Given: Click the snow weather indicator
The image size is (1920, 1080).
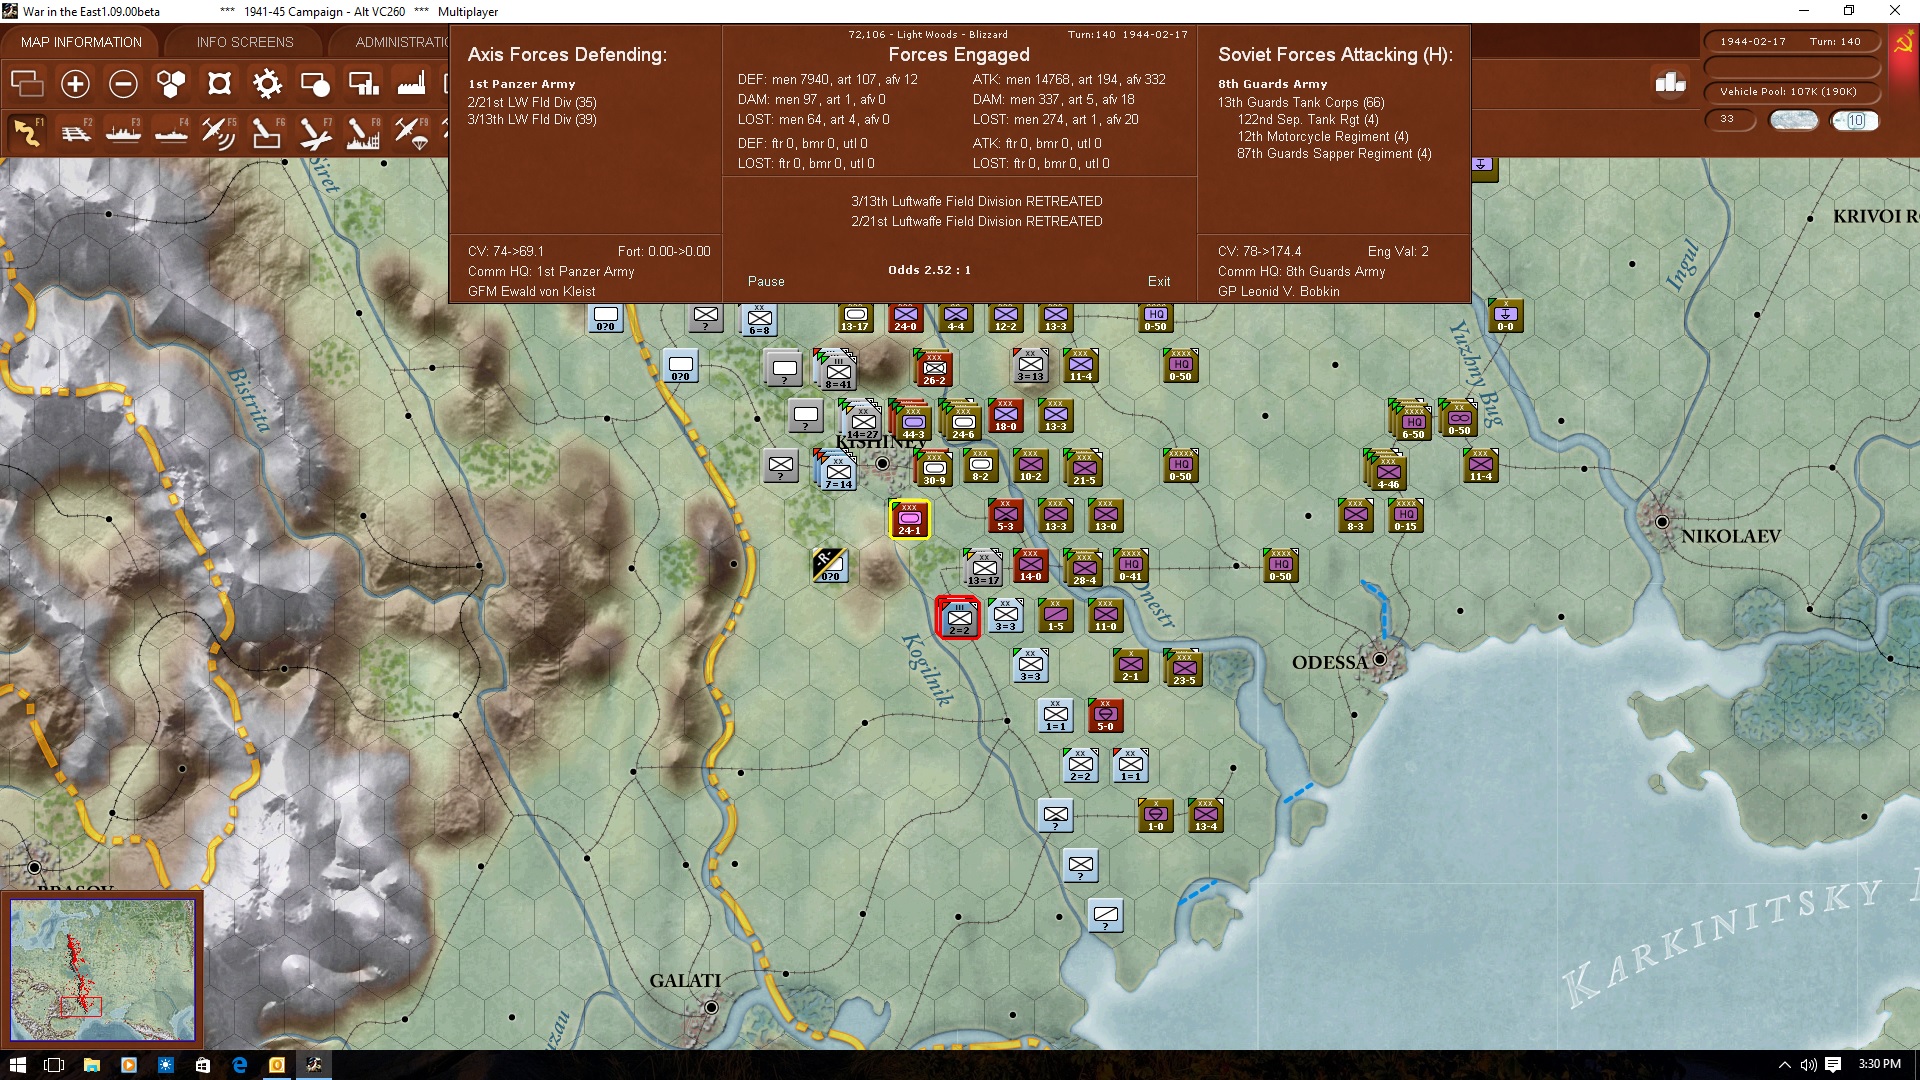Looking at the screenshot, I should pos(1793,120).
